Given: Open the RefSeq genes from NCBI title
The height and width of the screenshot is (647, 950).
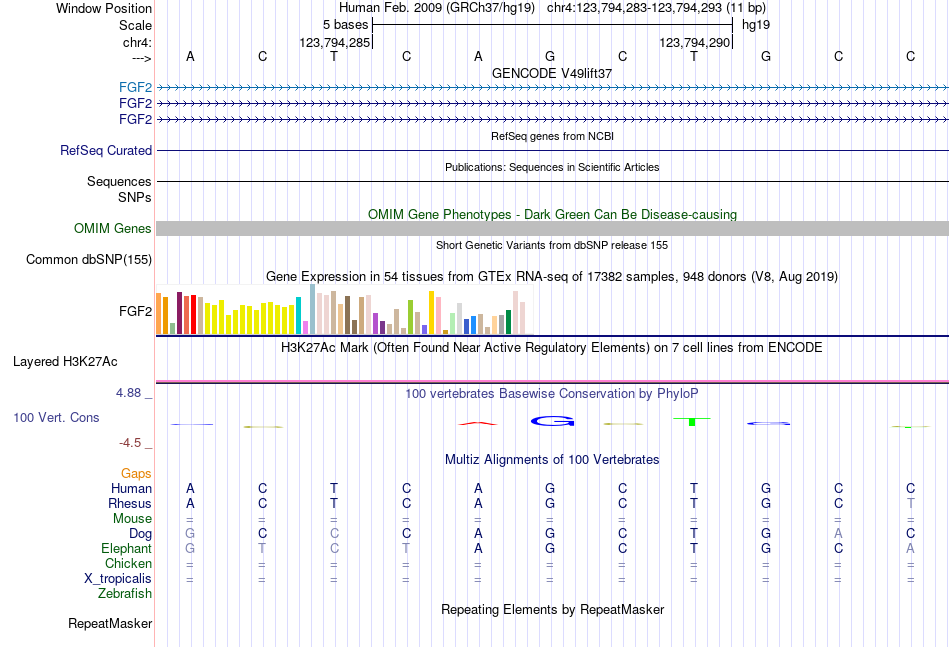Looking at the screenshot, I should (x=553, y=136).
